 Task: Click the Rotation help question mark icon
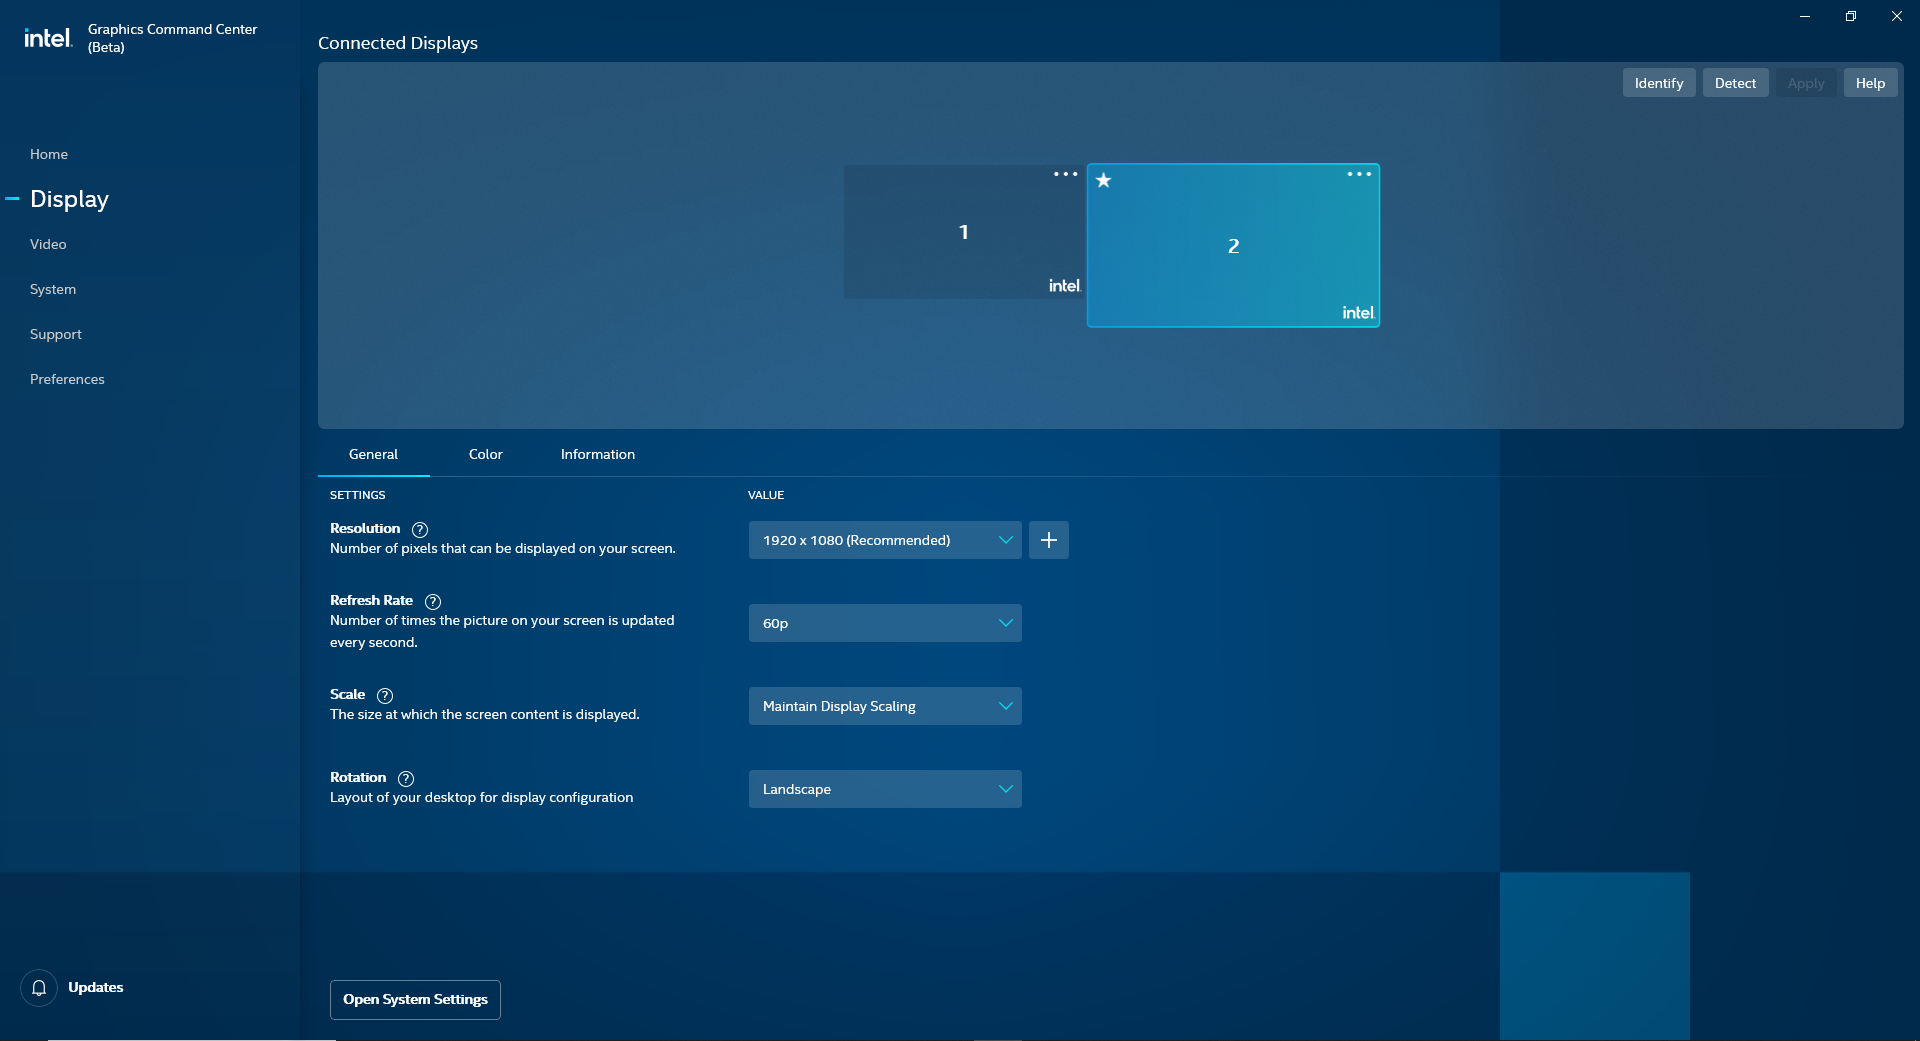pyautogui.click(x=406, y=779)
